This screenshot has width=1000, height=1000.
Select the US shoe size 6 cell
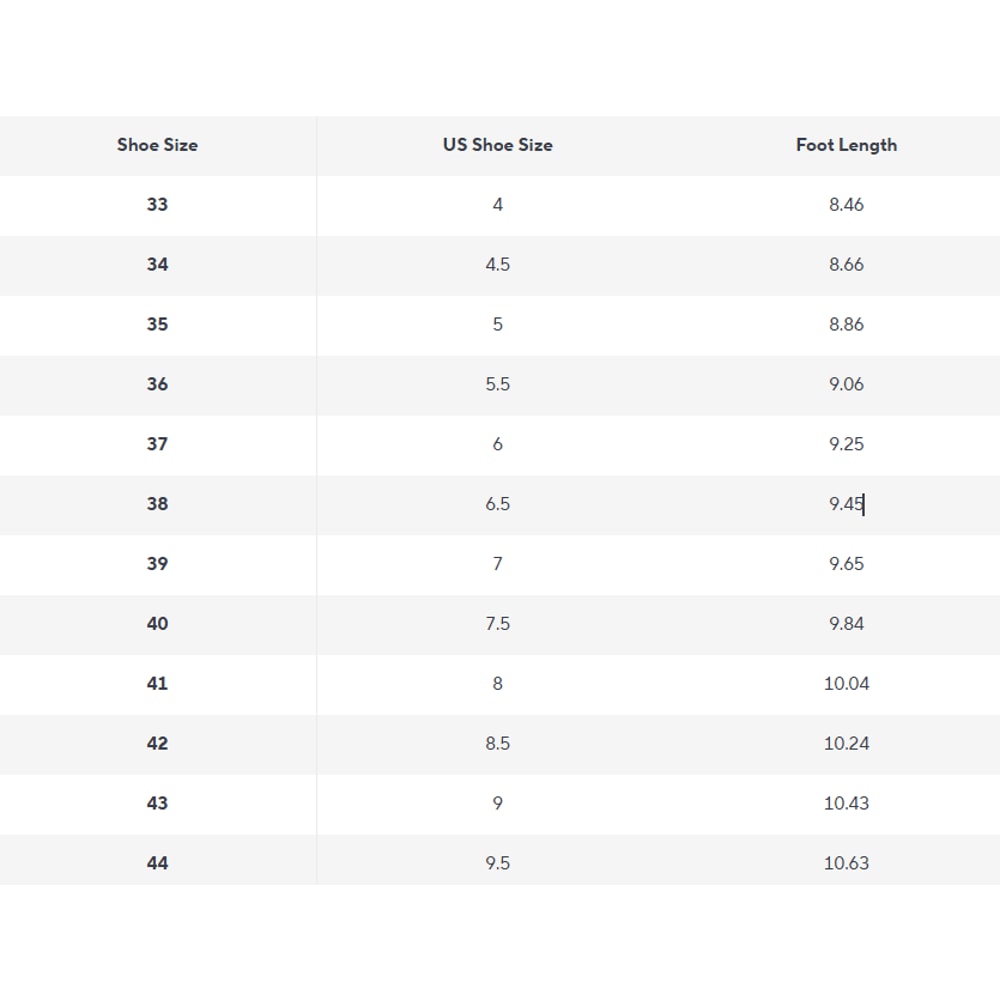(x=497, y=444)
